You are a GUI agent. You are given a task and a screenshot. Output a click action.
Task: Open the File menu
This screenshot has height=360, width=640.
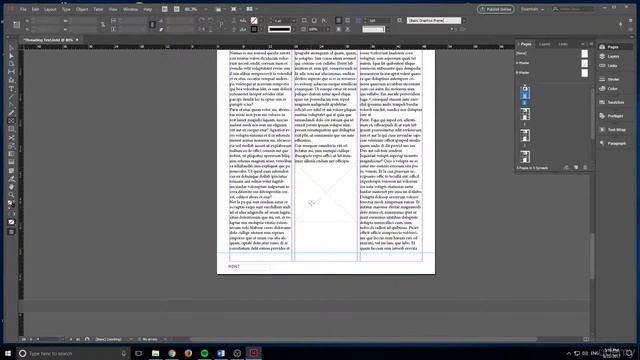tap(23, 9)
